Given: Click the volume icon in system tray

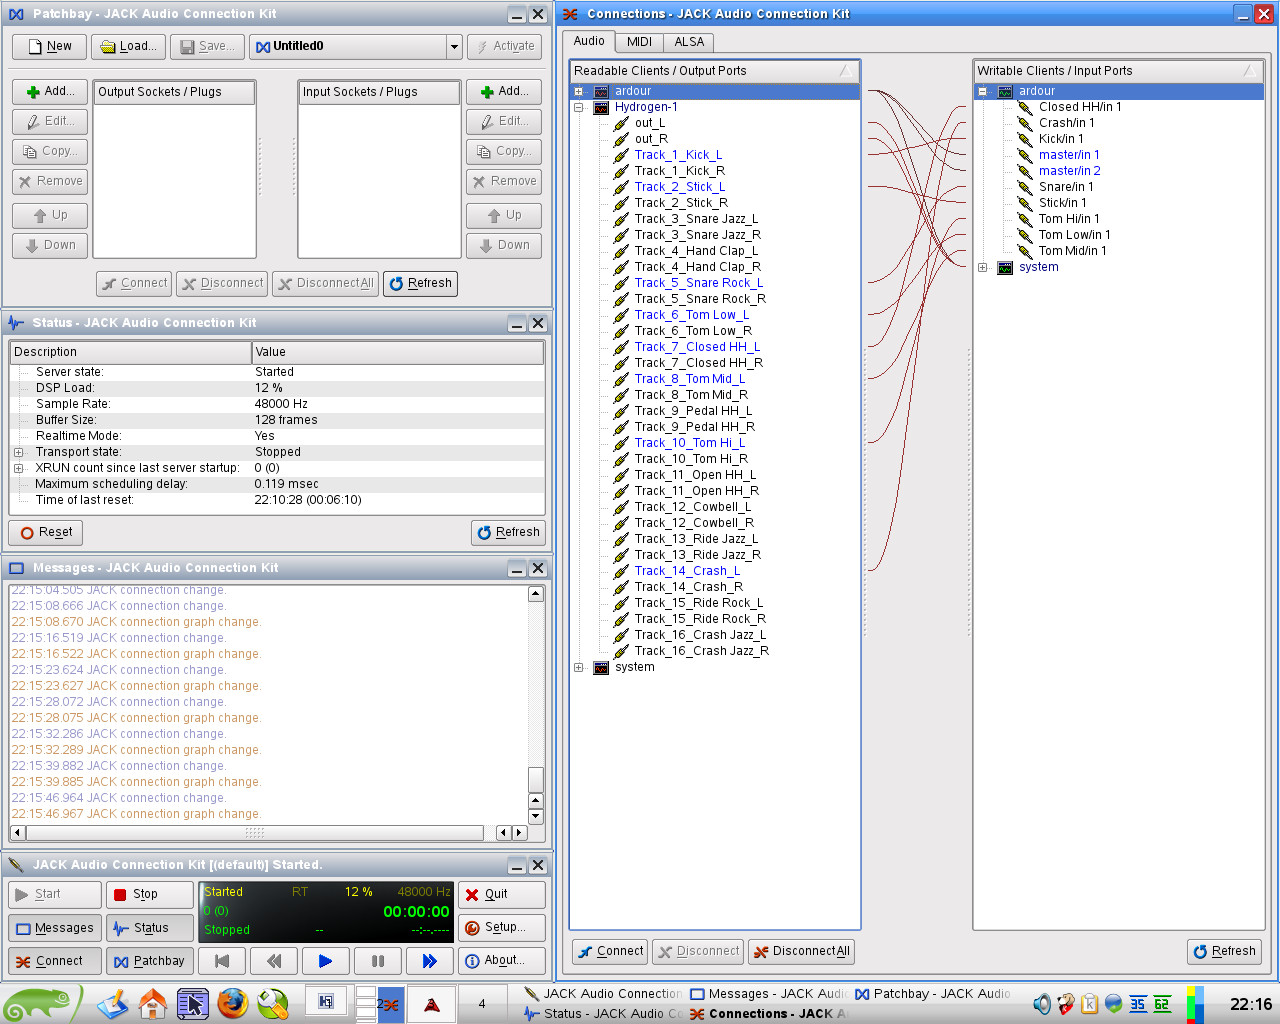Looking at the screenshot, I should click(x=1041, y=1004).
